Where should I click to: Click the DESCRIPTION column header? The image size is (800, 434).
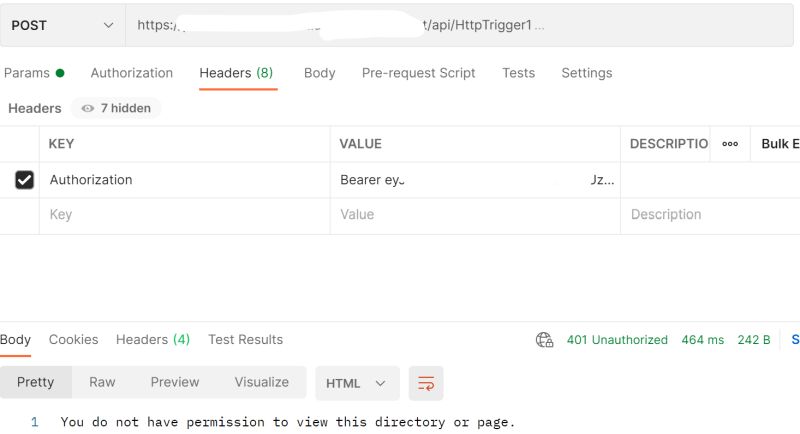(x=668, y=144)
